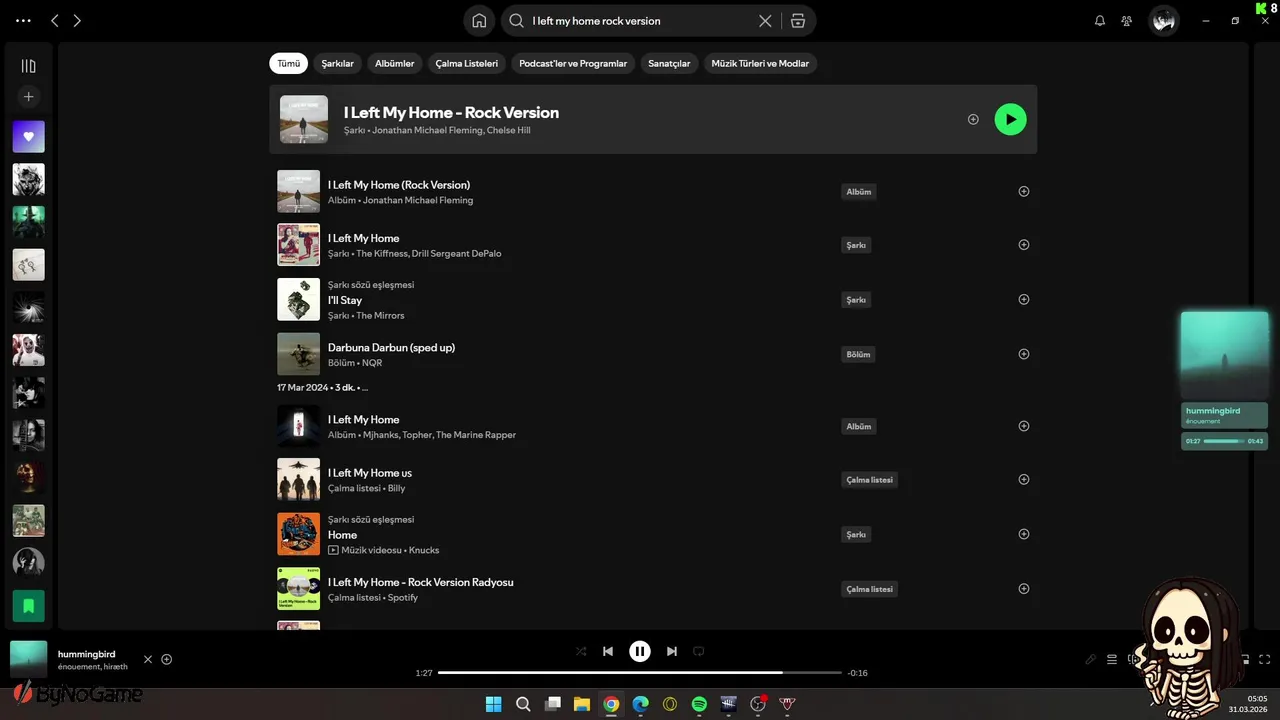
Task: Select the Albümler filter chip
Action: [x=394, y=63]
